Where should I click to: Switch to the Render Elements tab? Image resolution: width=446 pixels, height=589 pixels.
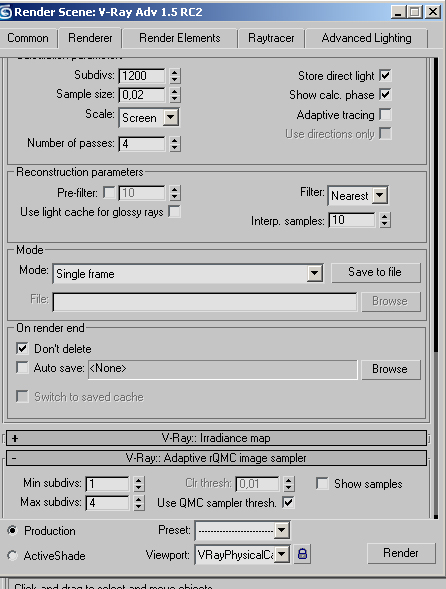click(180, 38)
